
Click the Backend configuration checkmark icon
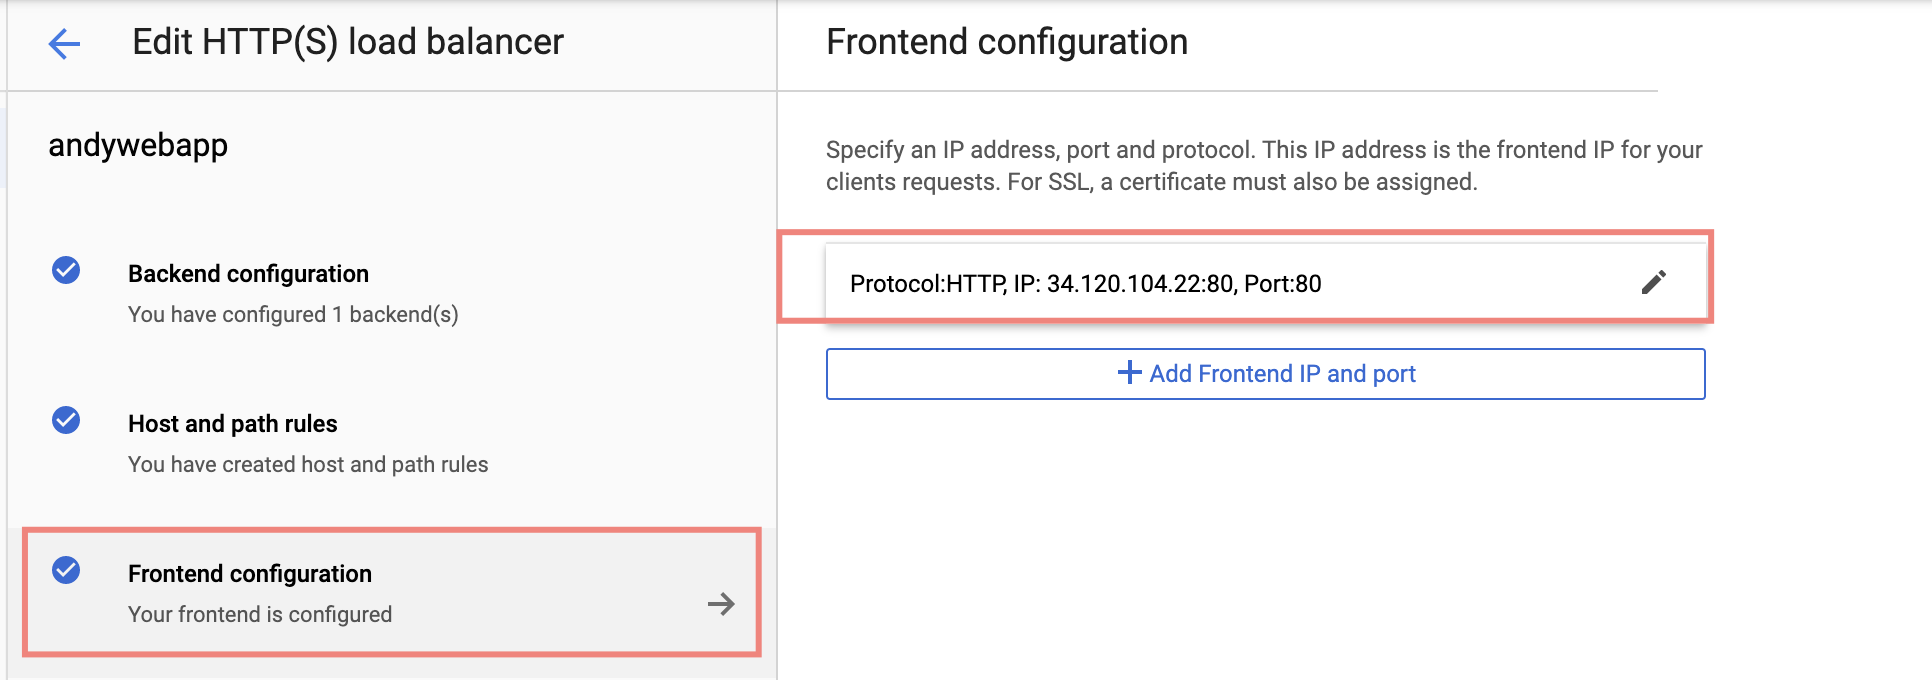click(66, 270)
